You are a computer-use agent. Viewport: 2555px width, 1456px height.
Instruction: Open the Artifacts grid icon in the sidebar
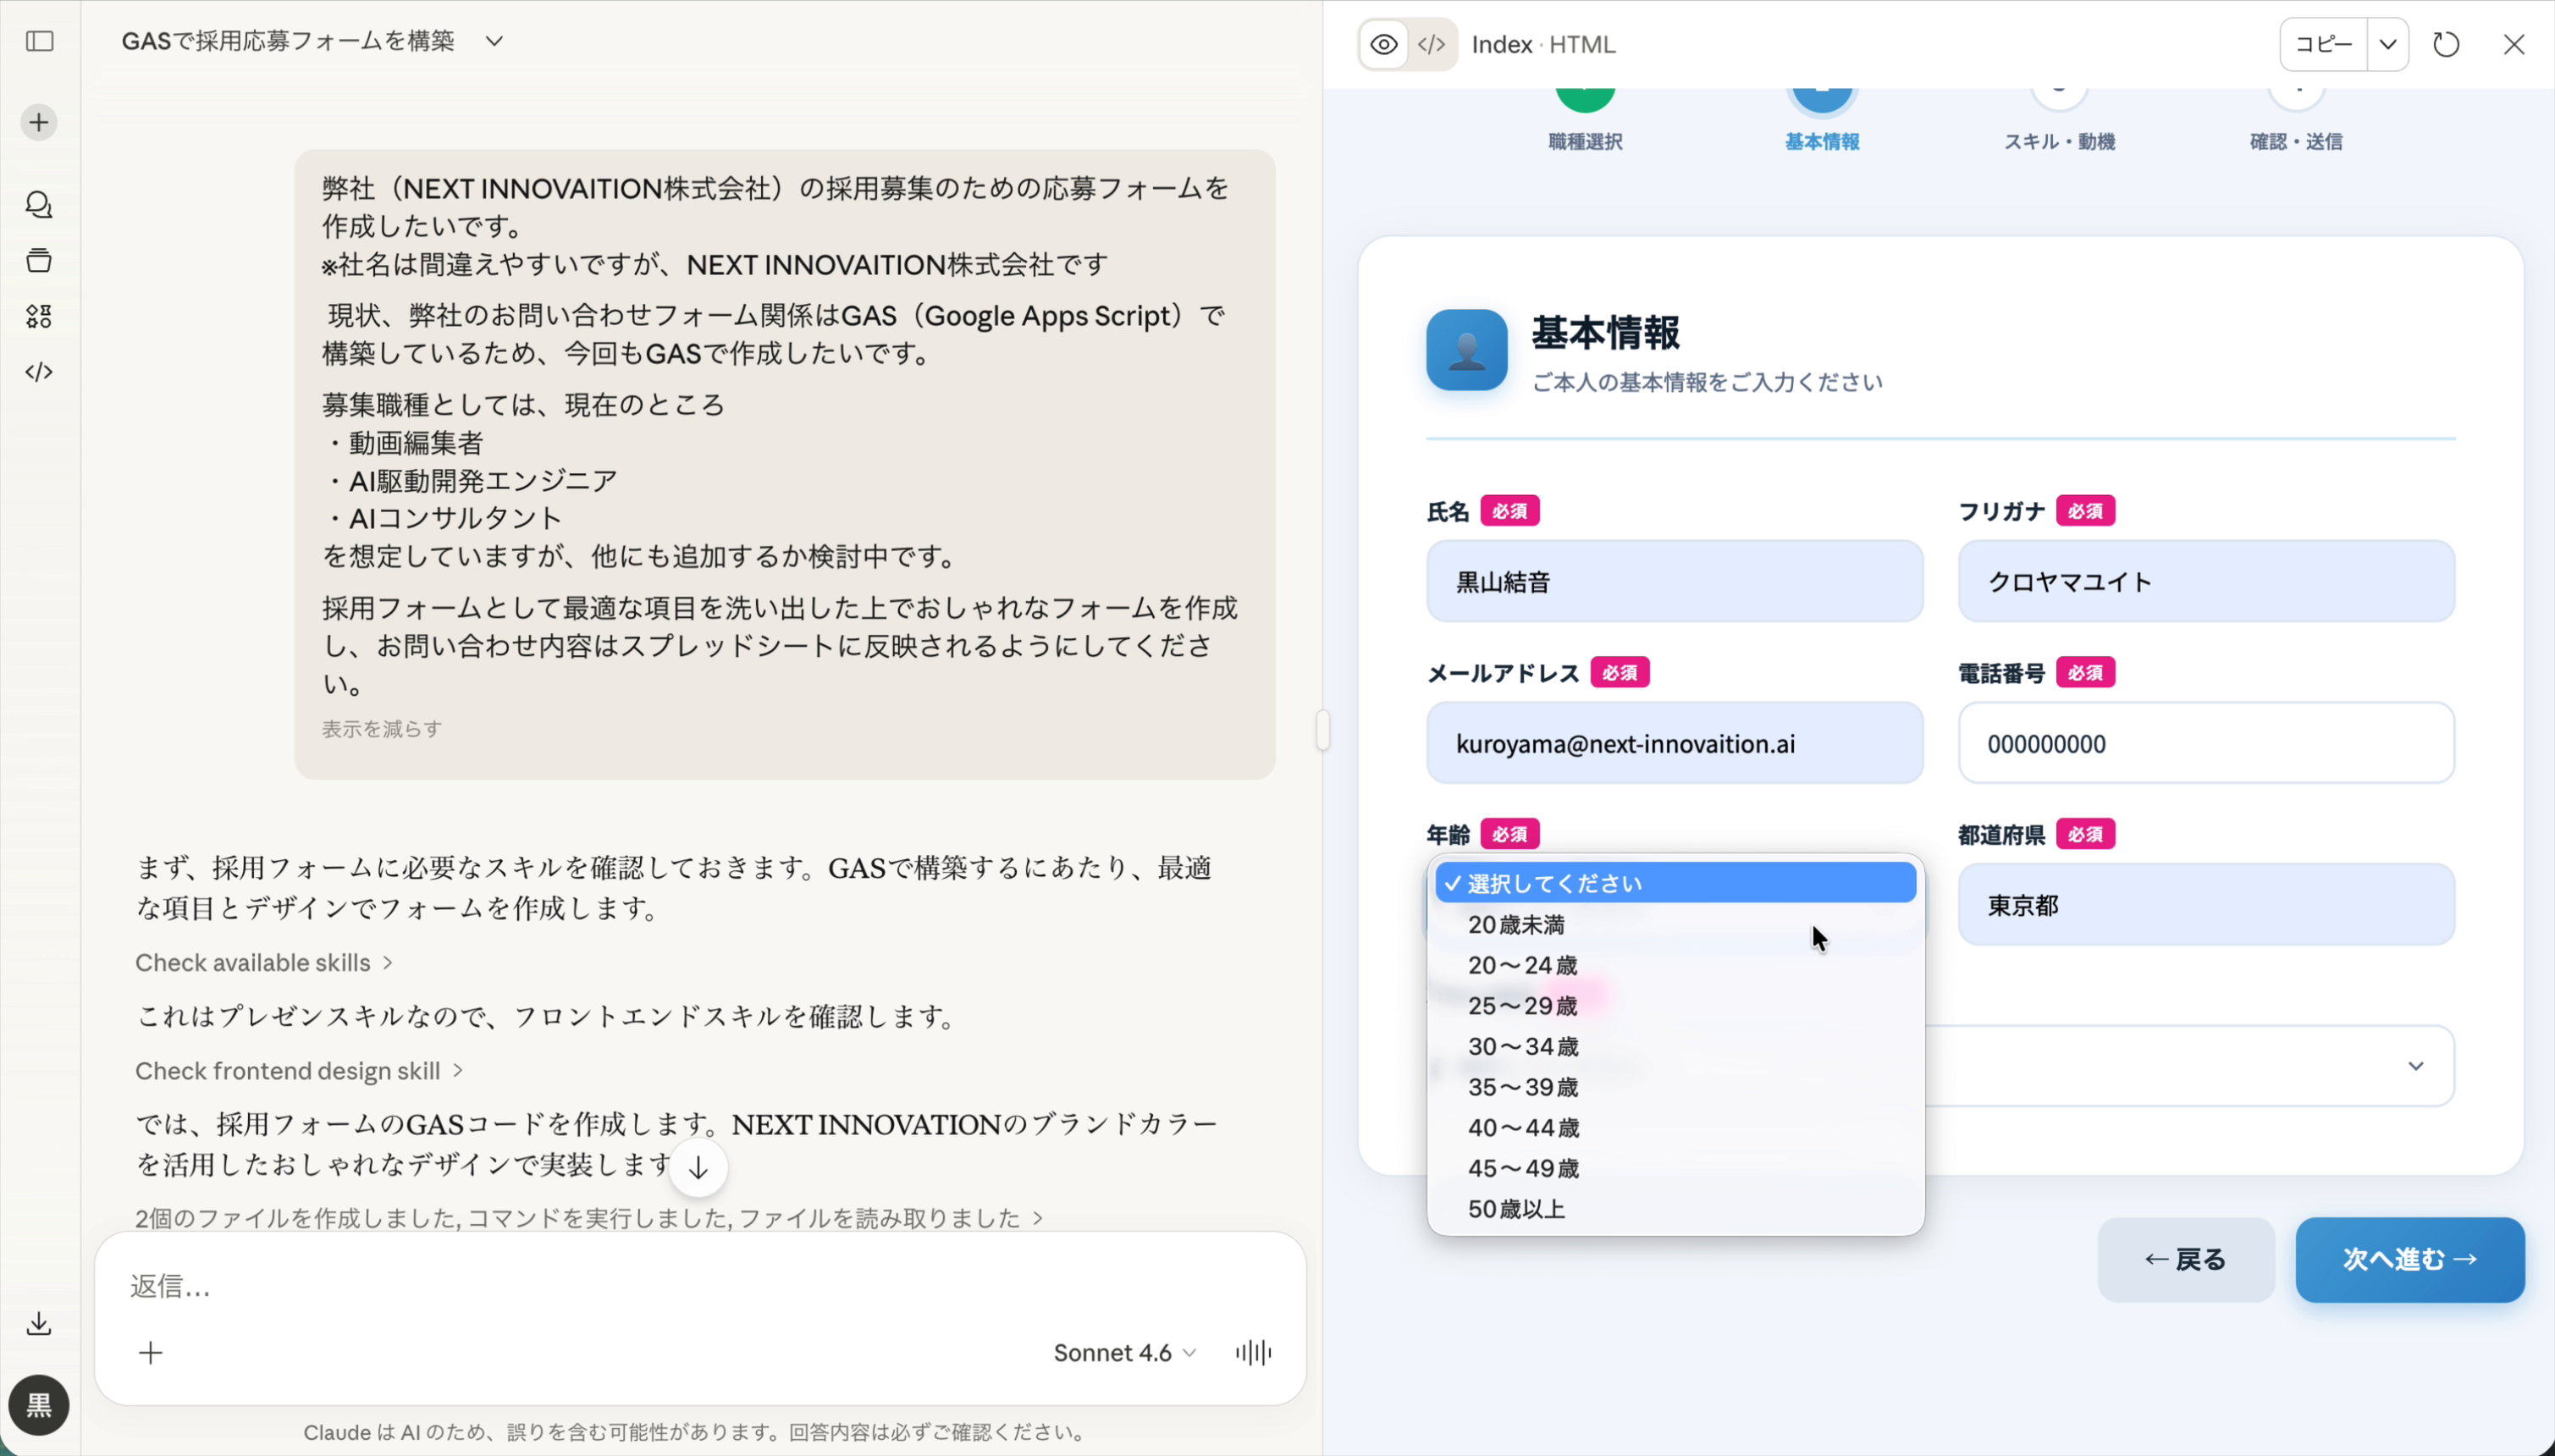[38, 316]
